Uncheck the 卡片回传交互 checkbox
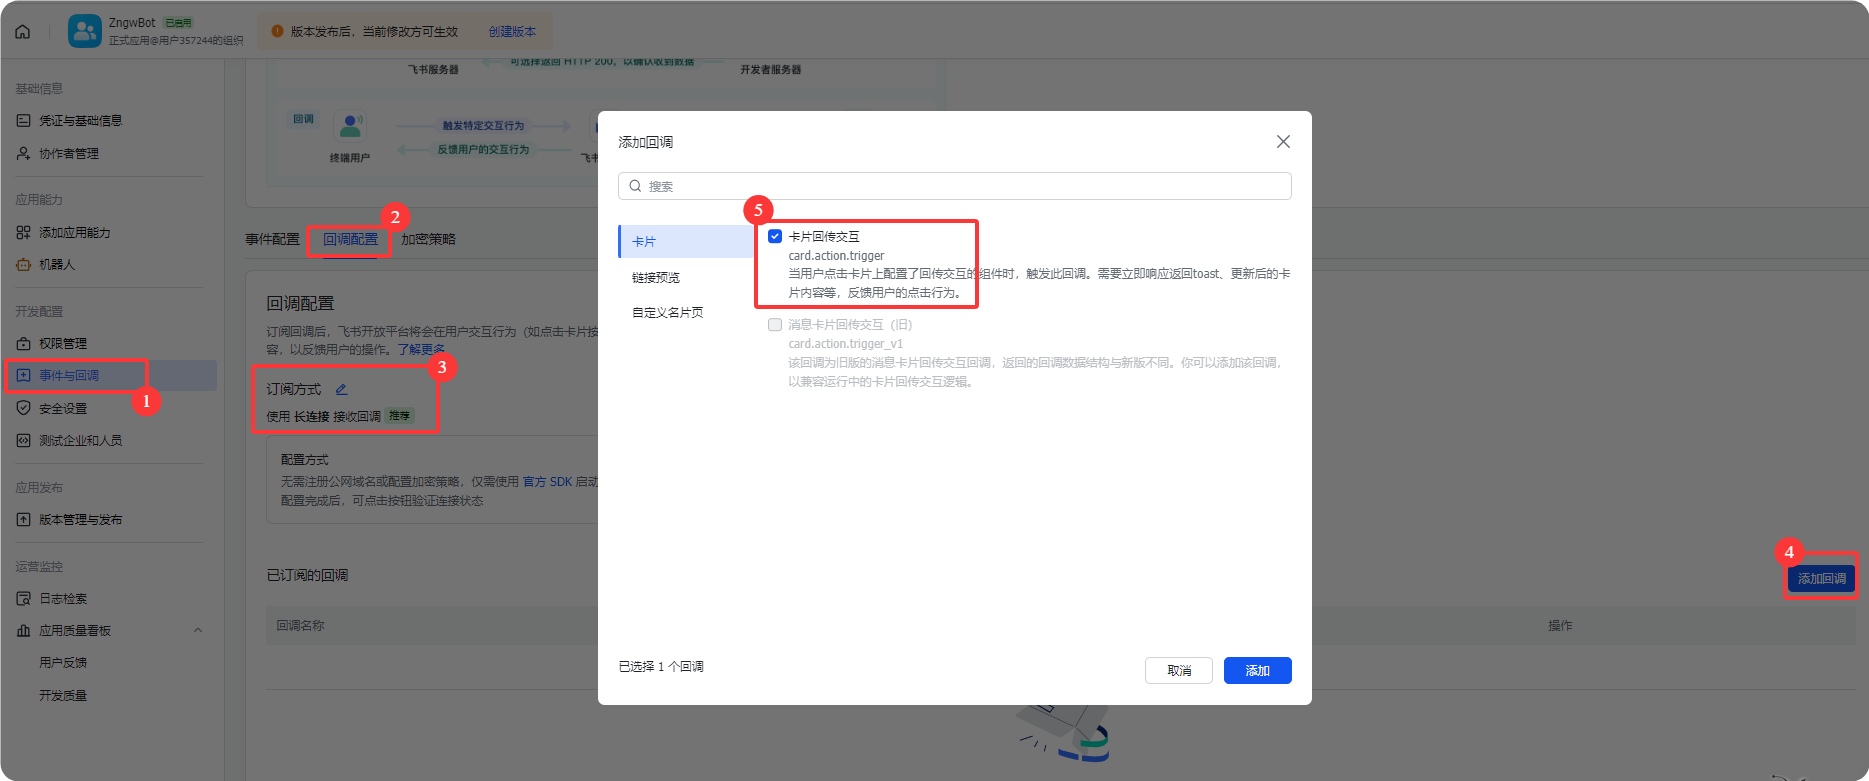Image resolution: width=1869 pixels, height=781 pixels. click(x=775, y=236)
